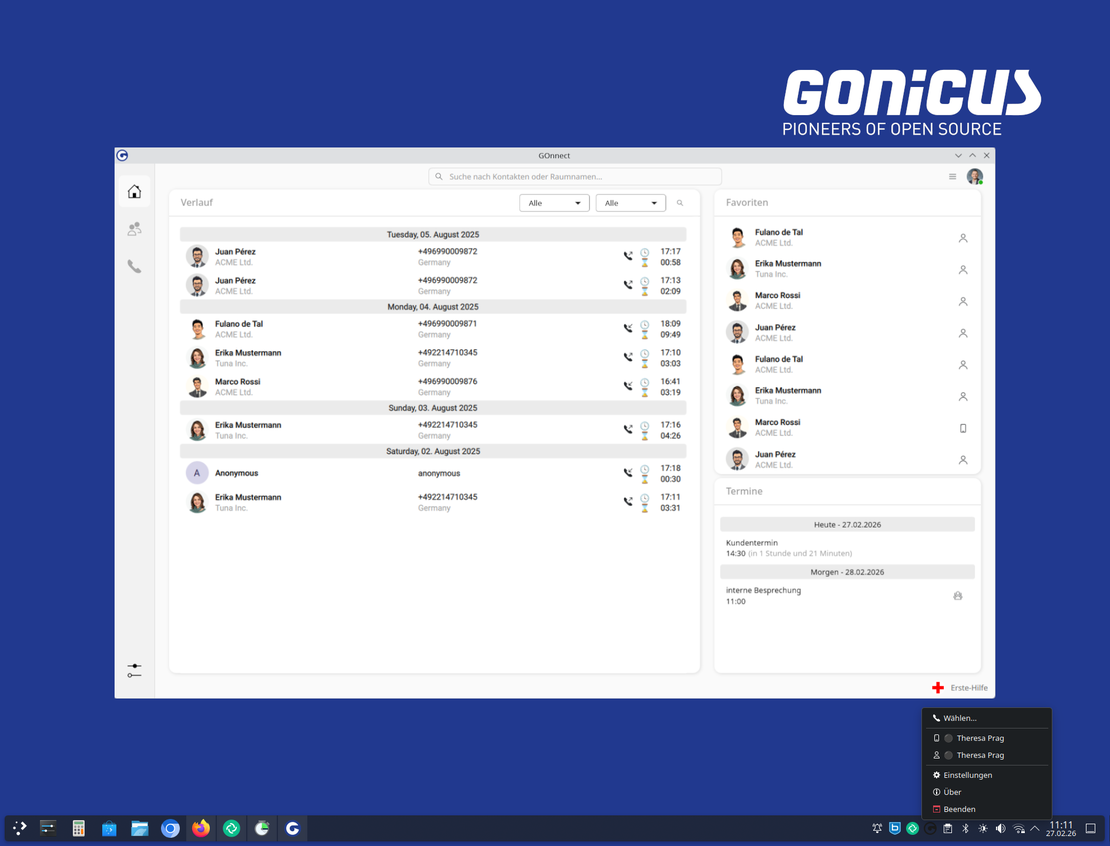Open the Calculator from the taskbar
1110x846 pixels.
[x=79, y=828]
